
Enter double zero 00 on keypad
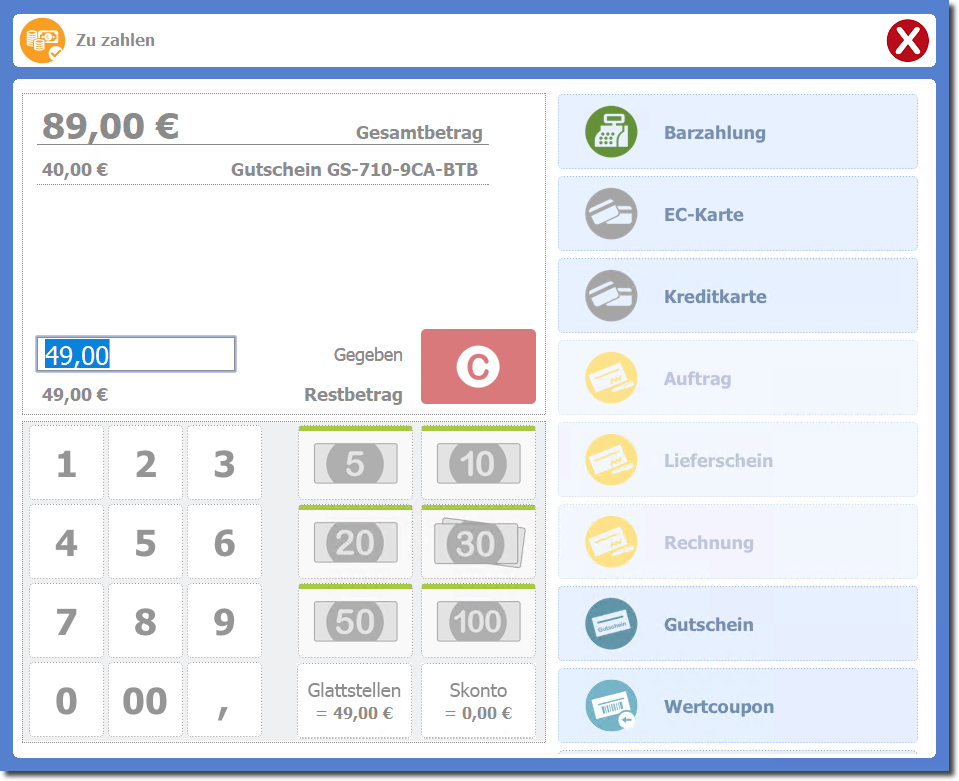145,700
